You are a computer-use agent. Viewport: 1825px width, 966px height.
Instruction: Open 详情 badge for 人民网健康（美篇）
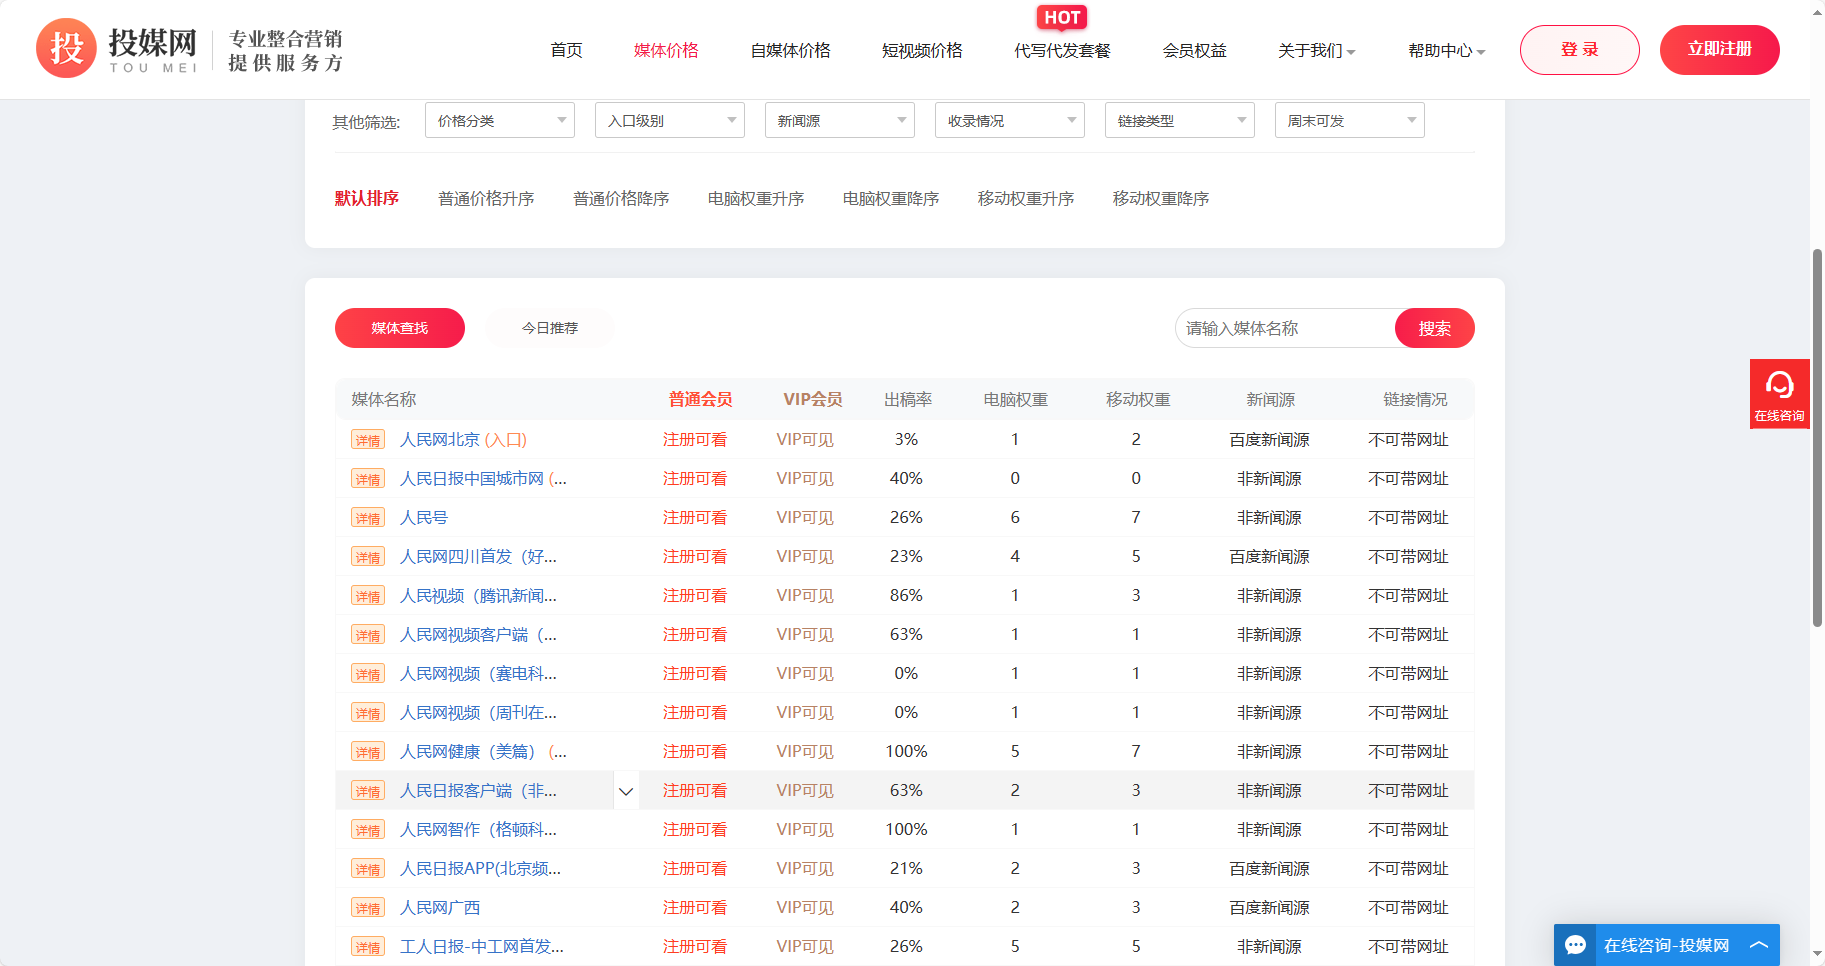[368, 752]
